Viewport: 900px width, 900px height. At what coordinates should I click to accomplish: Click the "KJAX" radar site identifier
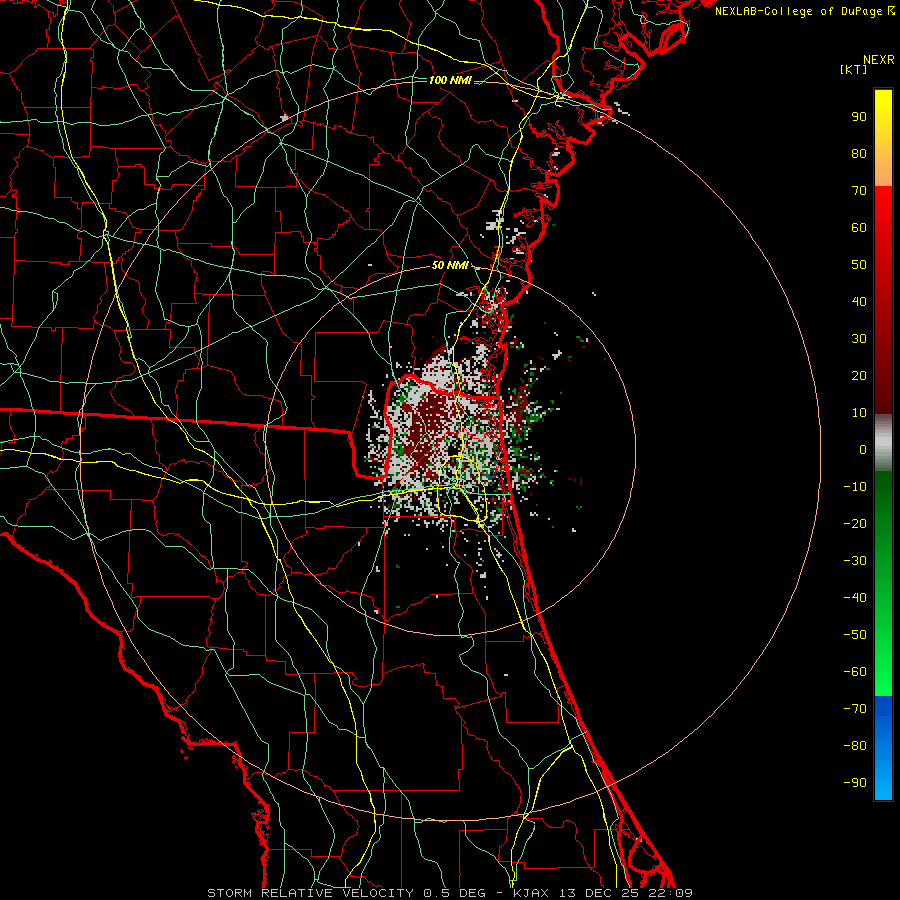pos(531,893)
